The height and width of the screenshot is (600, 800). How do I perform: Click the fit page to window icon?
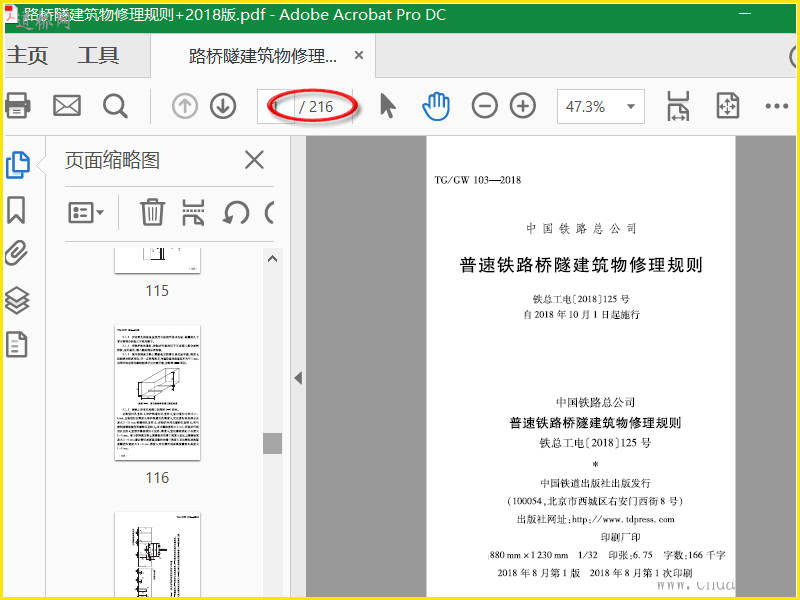[728, 106]
